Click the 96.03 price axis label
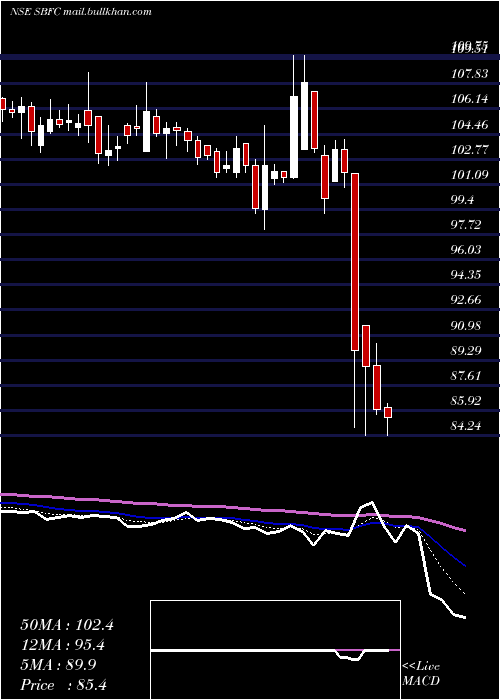 (x=467, y=250)
